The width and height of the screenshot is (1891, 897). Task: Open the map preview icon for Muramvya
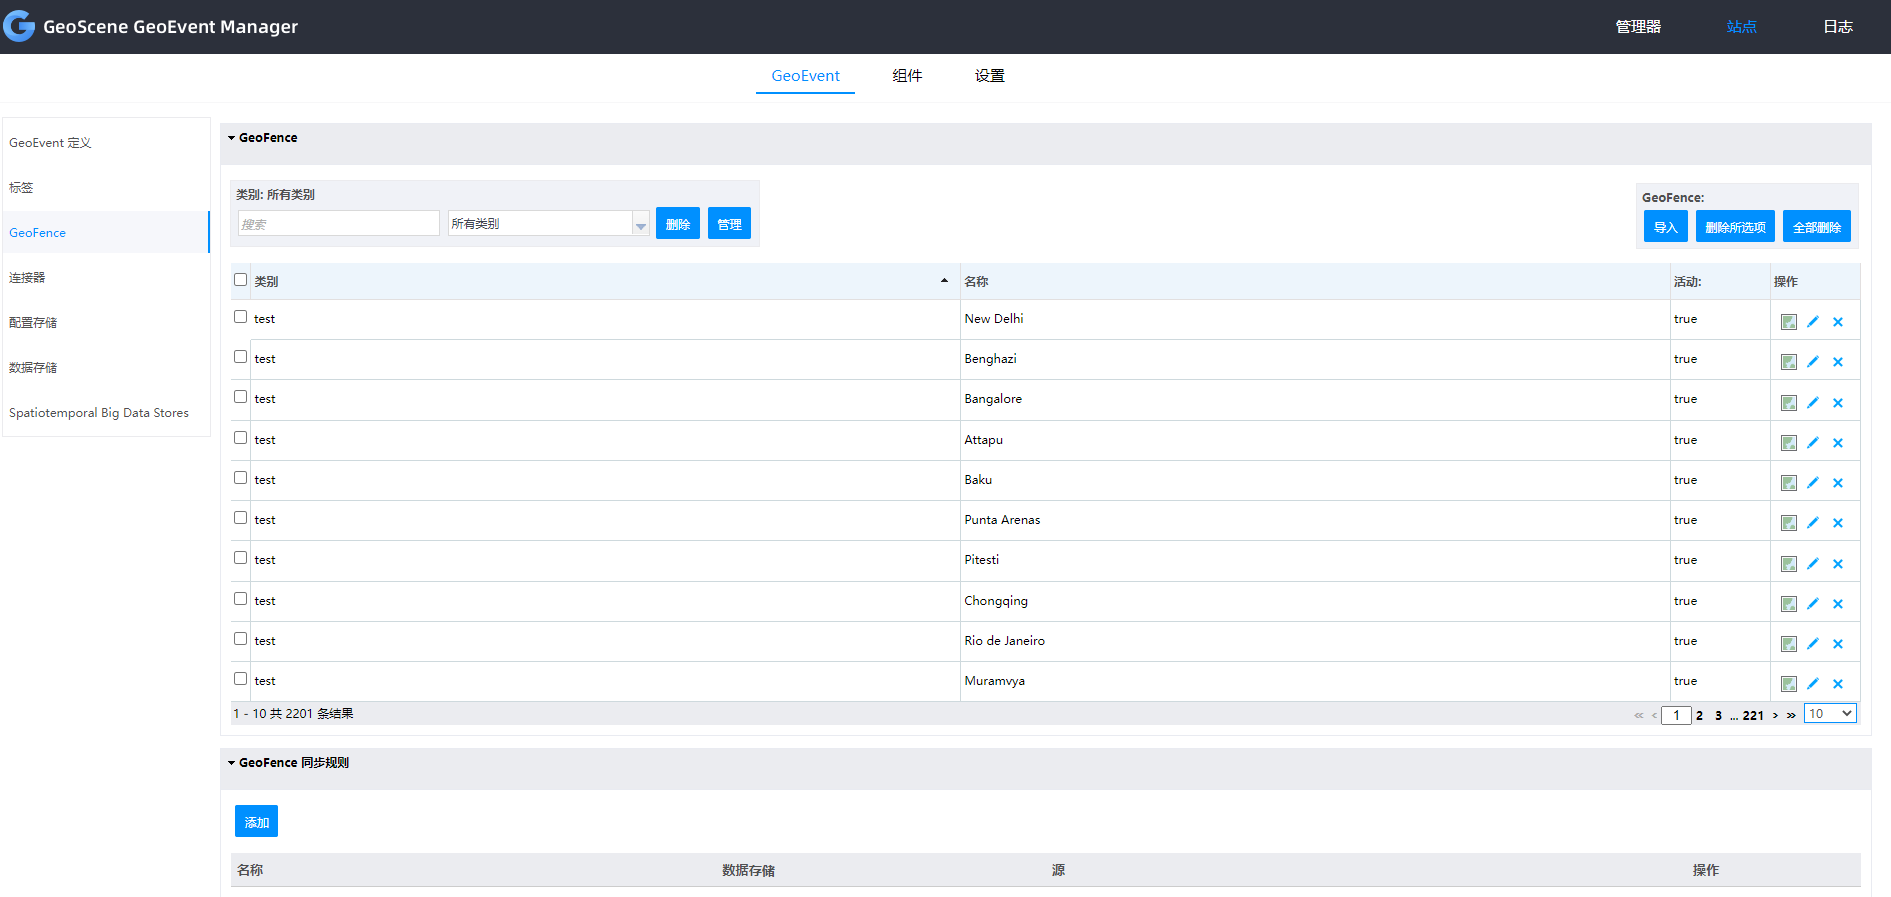point(1788,684)
